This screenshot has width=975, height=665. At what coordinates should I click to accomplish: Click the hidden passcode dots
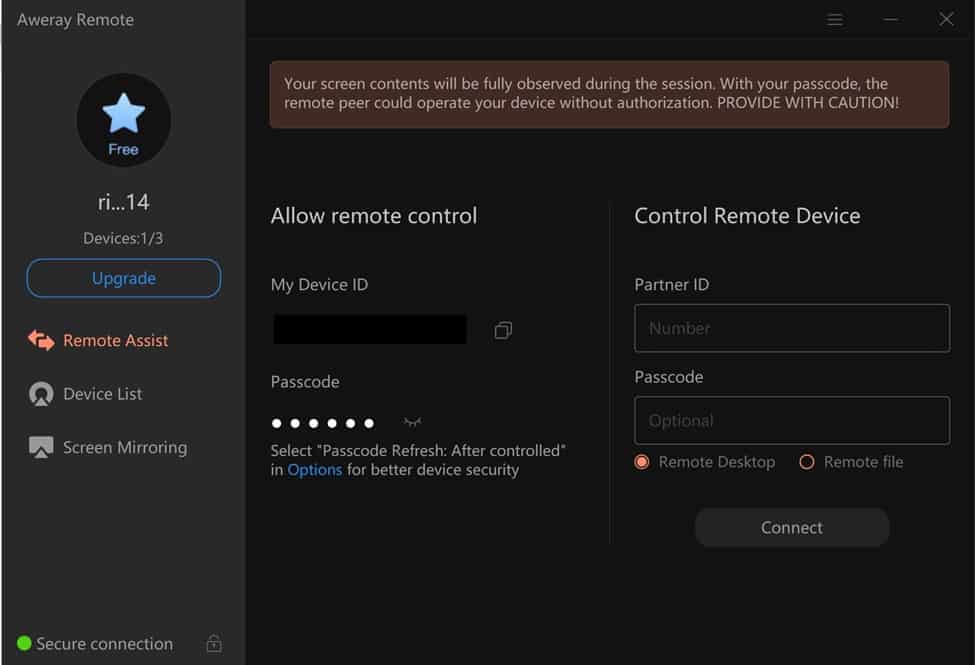[x=323, y=423]
